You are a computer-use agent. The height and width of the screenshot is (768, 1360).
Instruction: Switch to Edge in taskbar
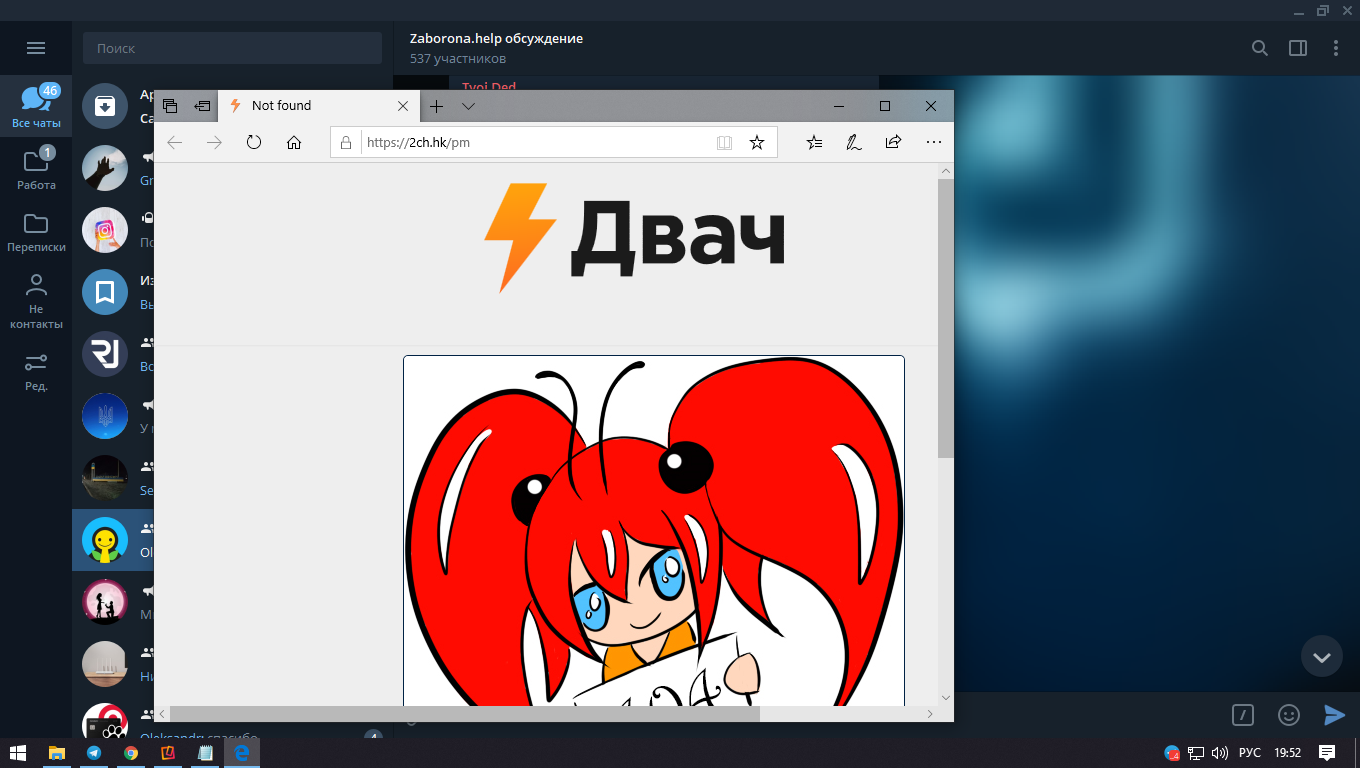click(242, 753)
